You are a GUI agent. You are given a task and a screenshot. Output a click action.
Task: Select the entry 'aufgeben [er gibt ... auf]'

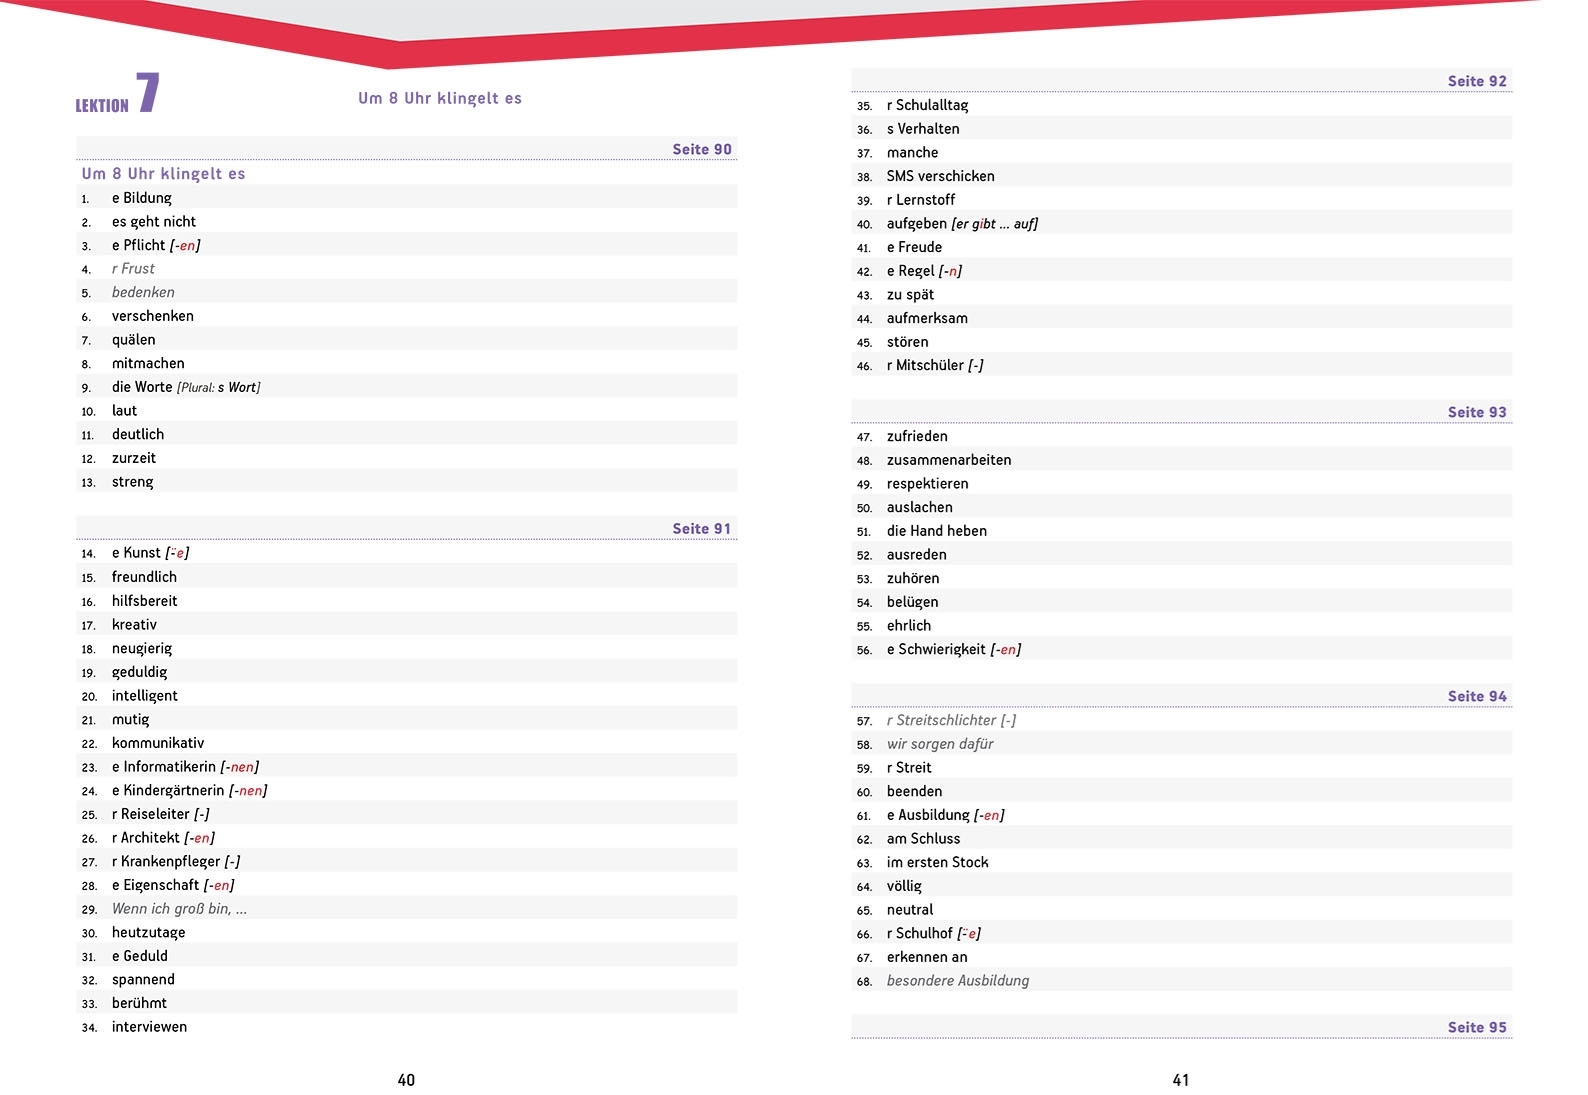pos(962,224)
